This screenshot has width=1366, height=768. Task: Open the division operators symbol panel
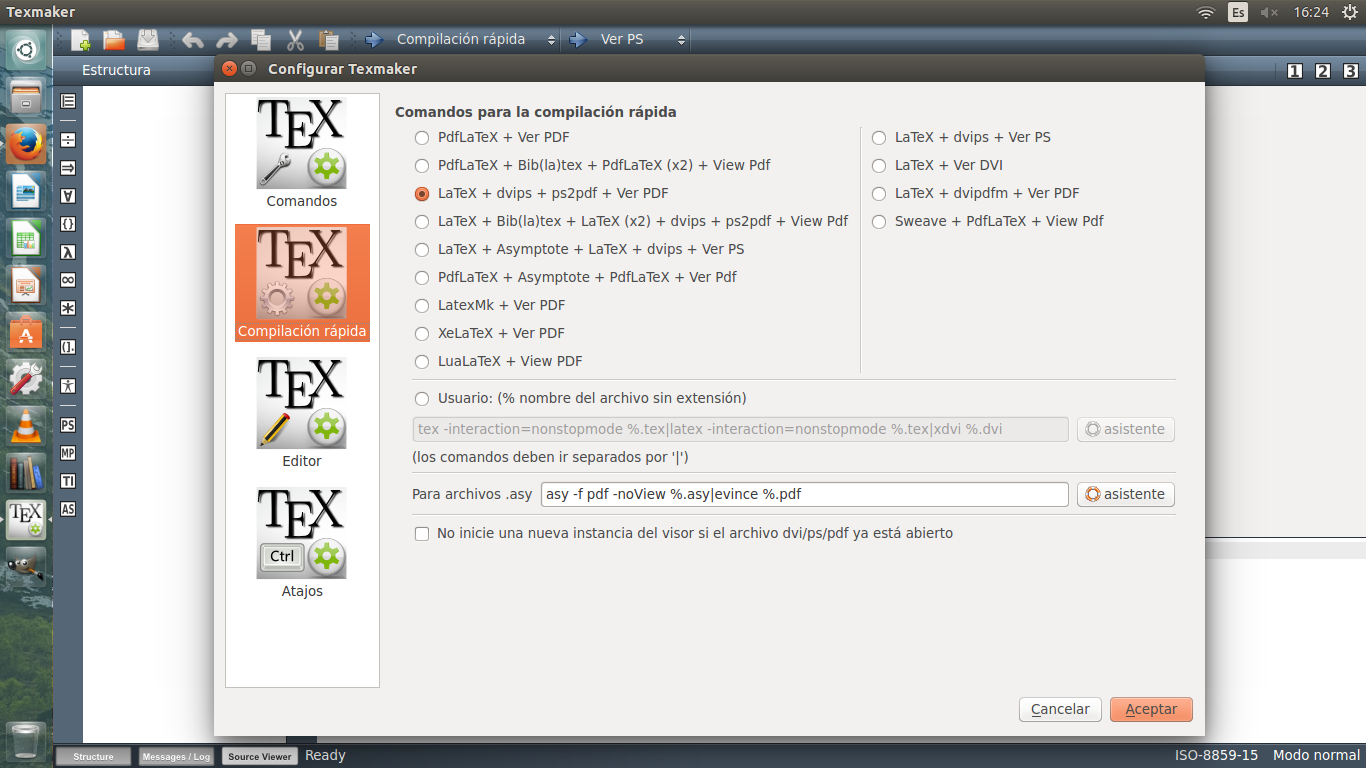tap(68, 139)
